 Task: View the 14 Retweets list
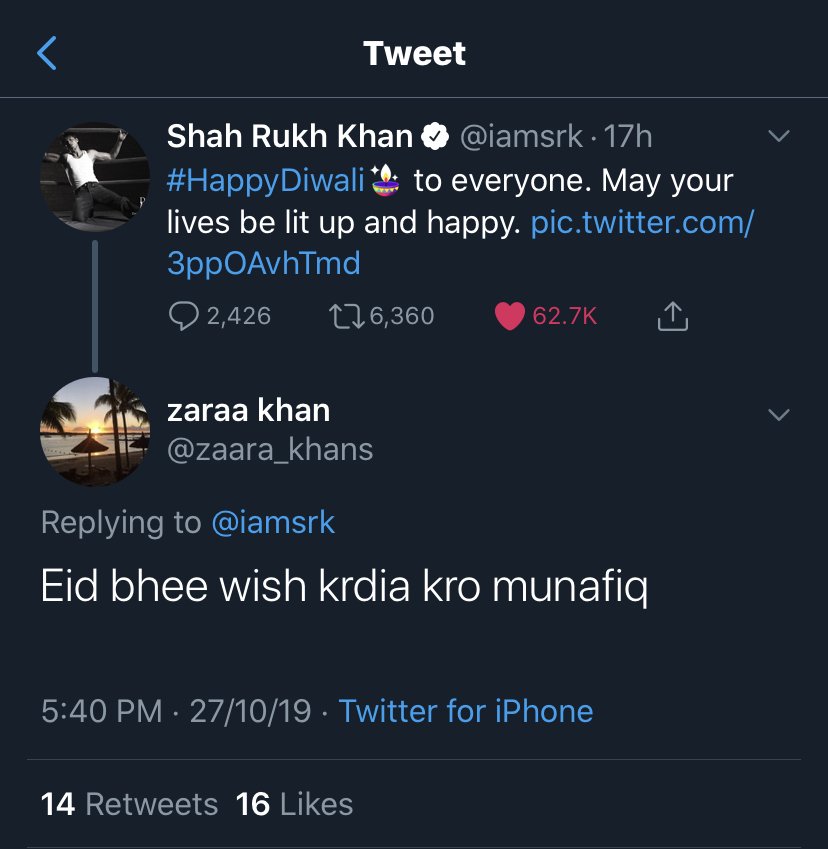pyautogui.click(x=129, y=804)
